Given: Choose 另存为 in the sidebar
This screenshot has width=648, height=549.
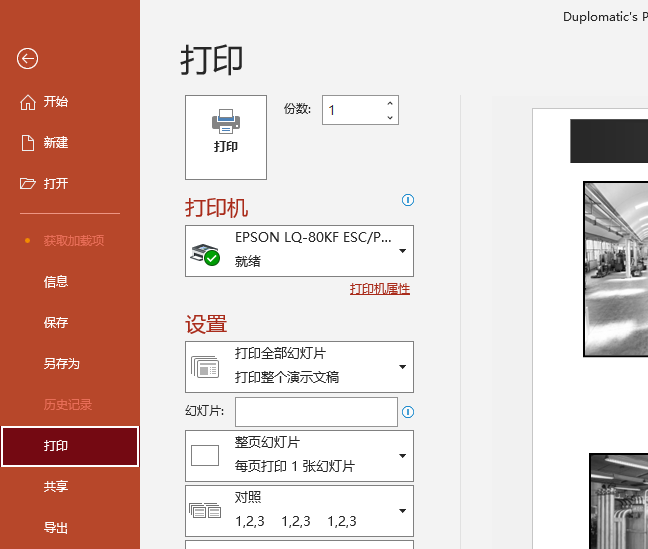Looking at the screenshot, I should 62,363.
